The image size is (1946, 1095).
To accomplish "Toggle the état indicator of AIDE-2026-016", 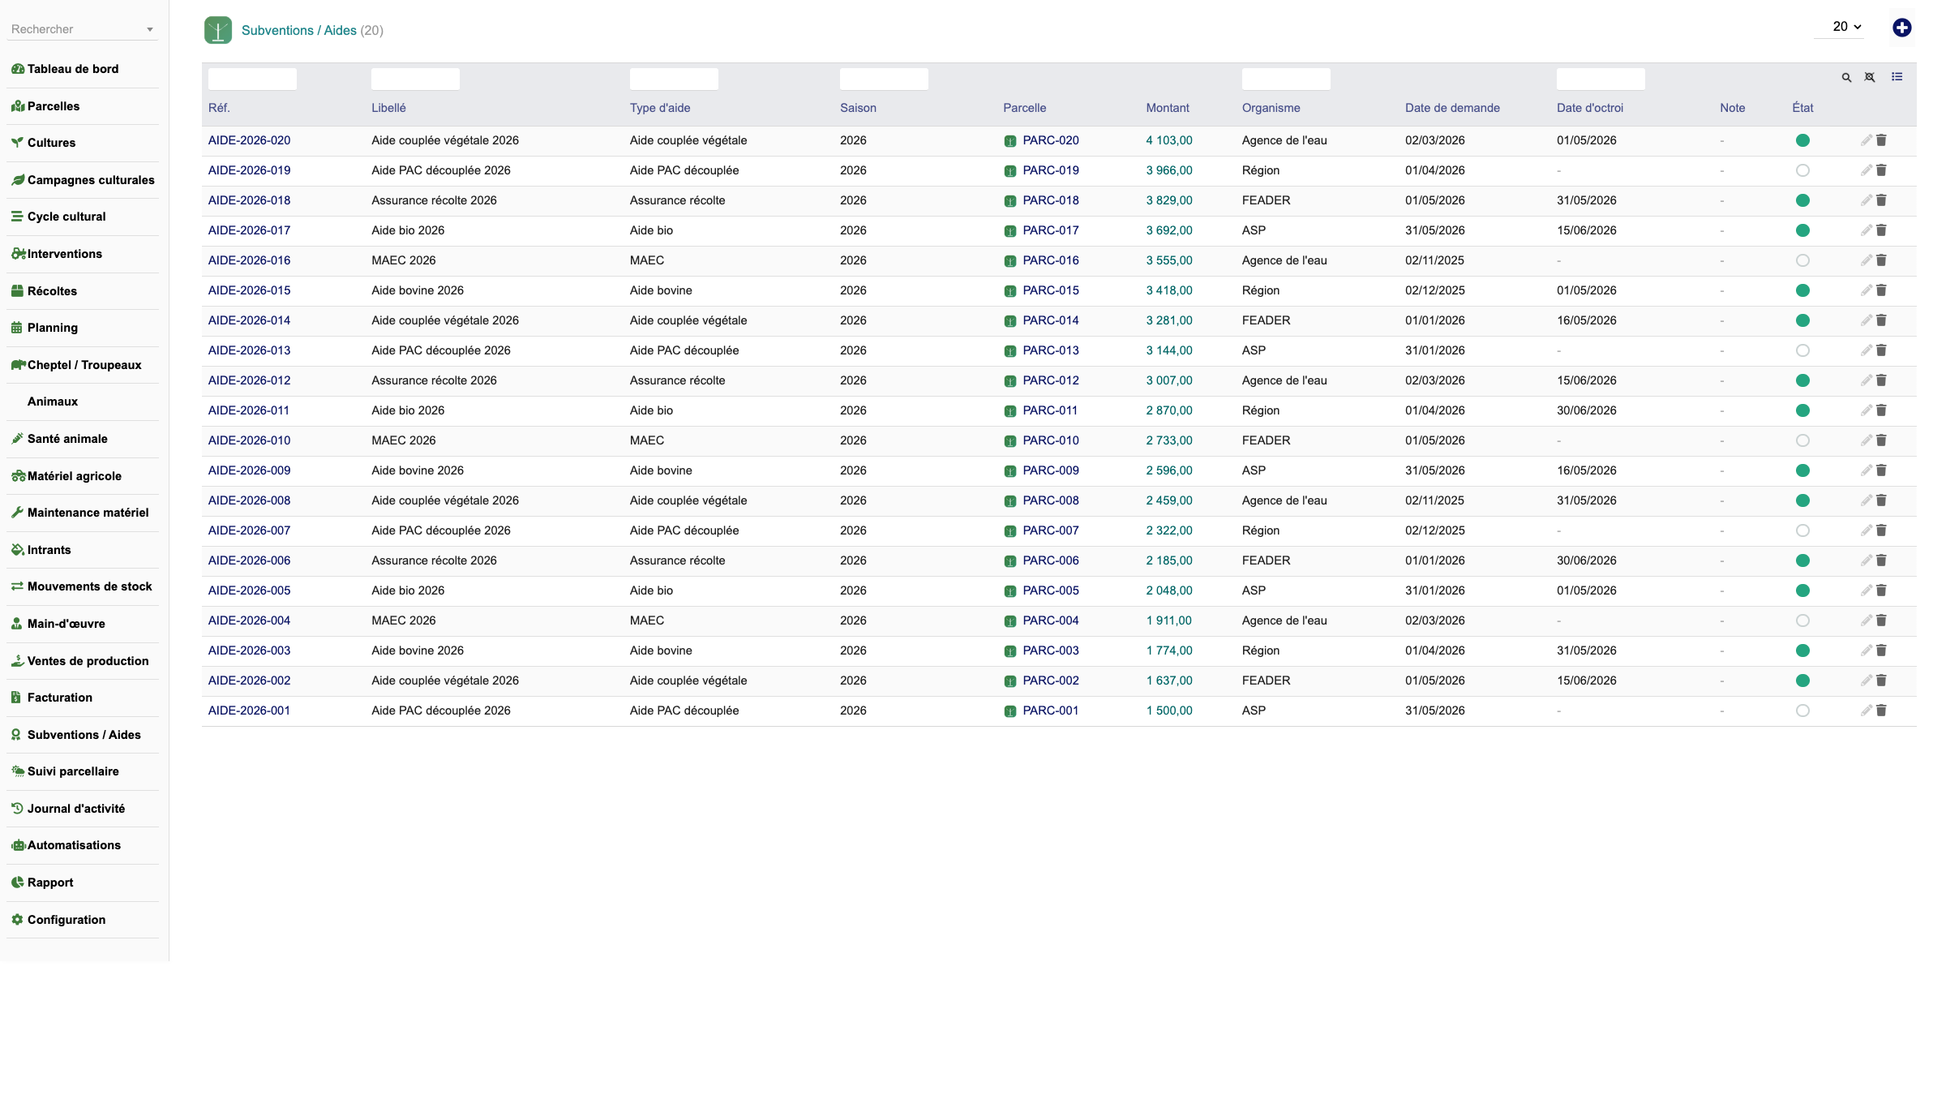I will [x=1801, y=261].
